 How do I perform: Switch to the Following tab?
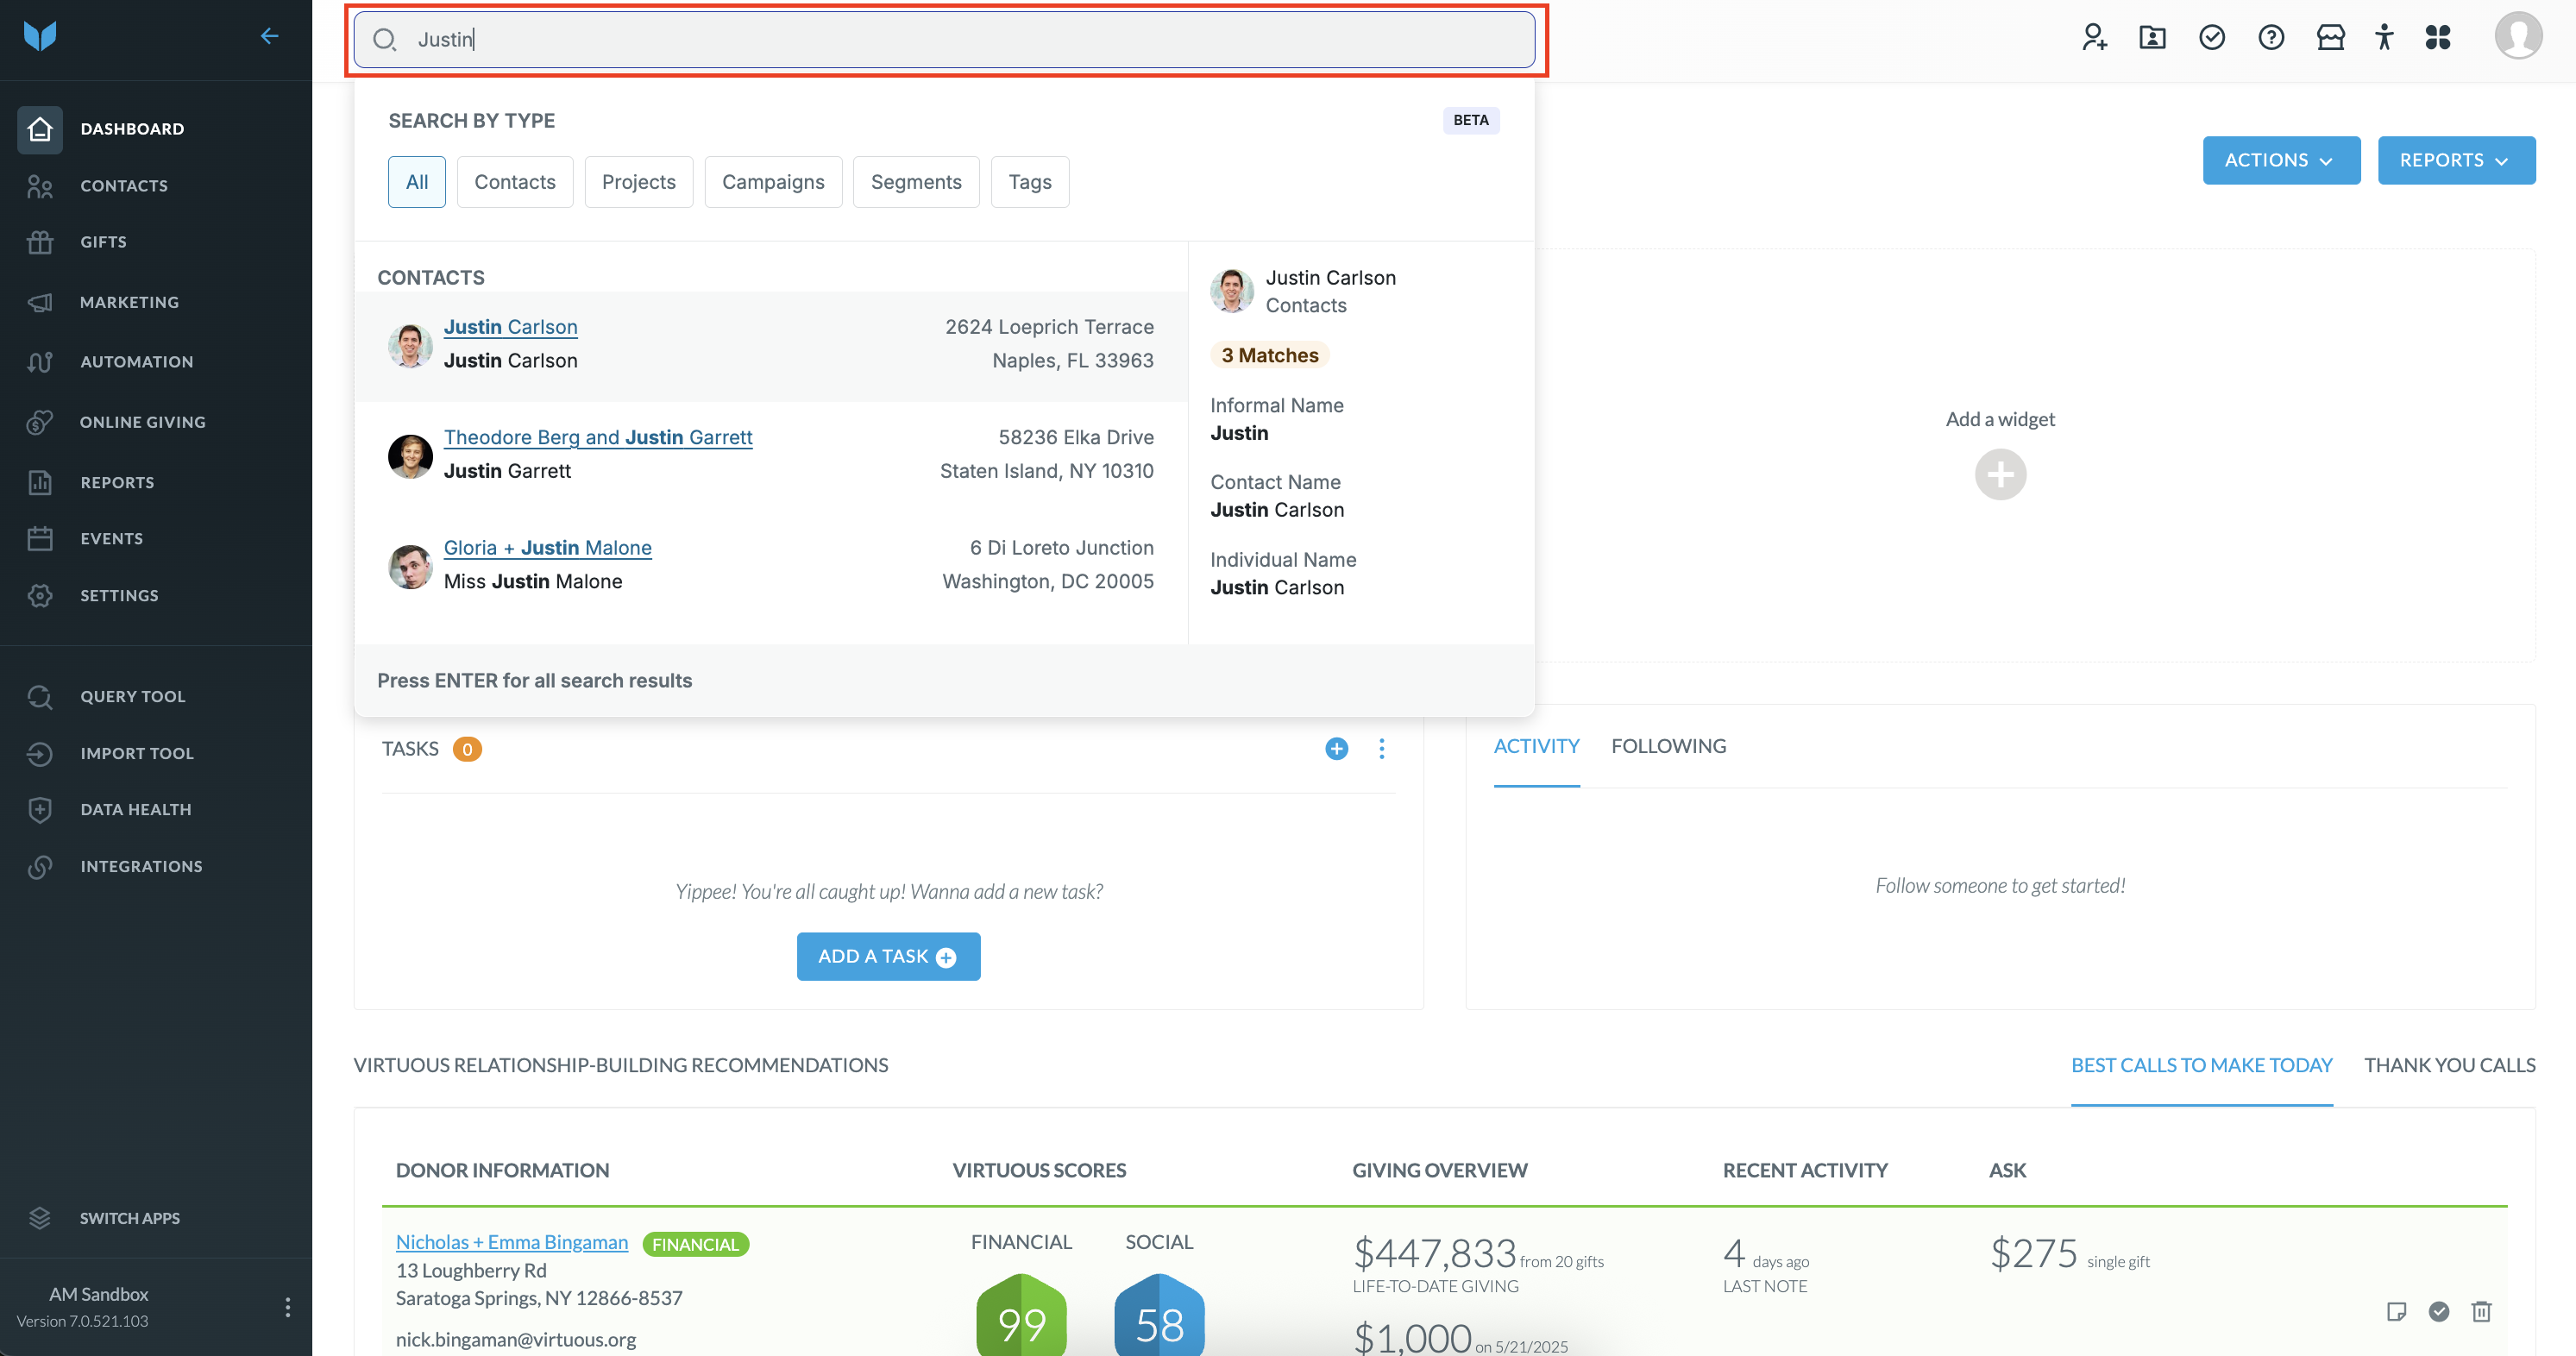pos(1668,746)
